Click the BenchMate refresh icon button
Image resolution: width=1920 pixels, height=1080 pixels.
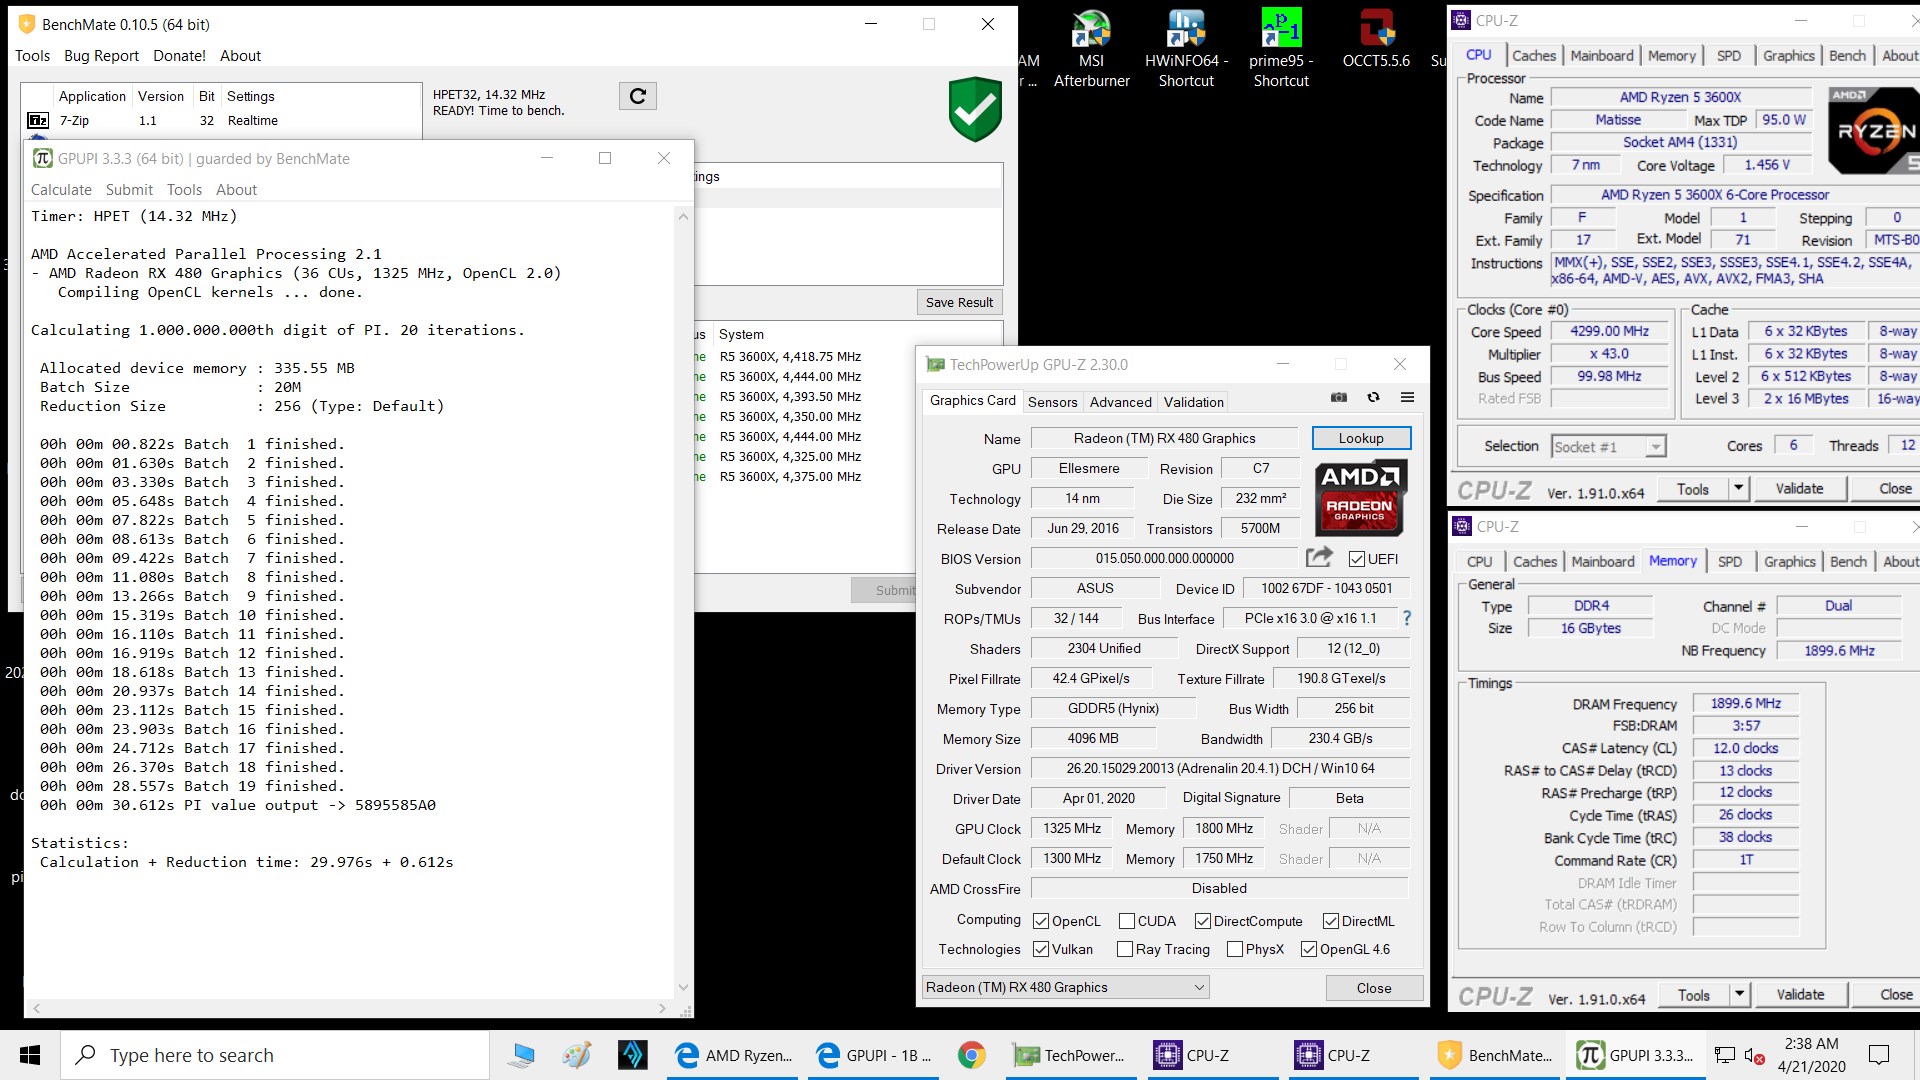638,96
